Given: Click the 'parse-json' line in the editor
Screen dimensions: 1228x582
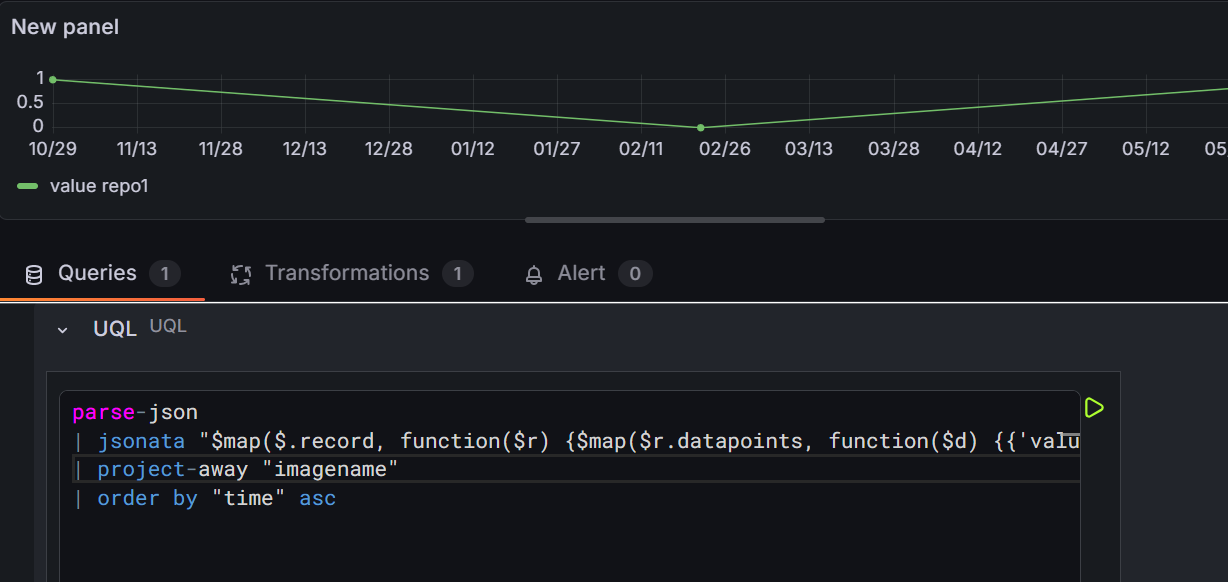Looking at the screenshot, I should click(135, 412).
